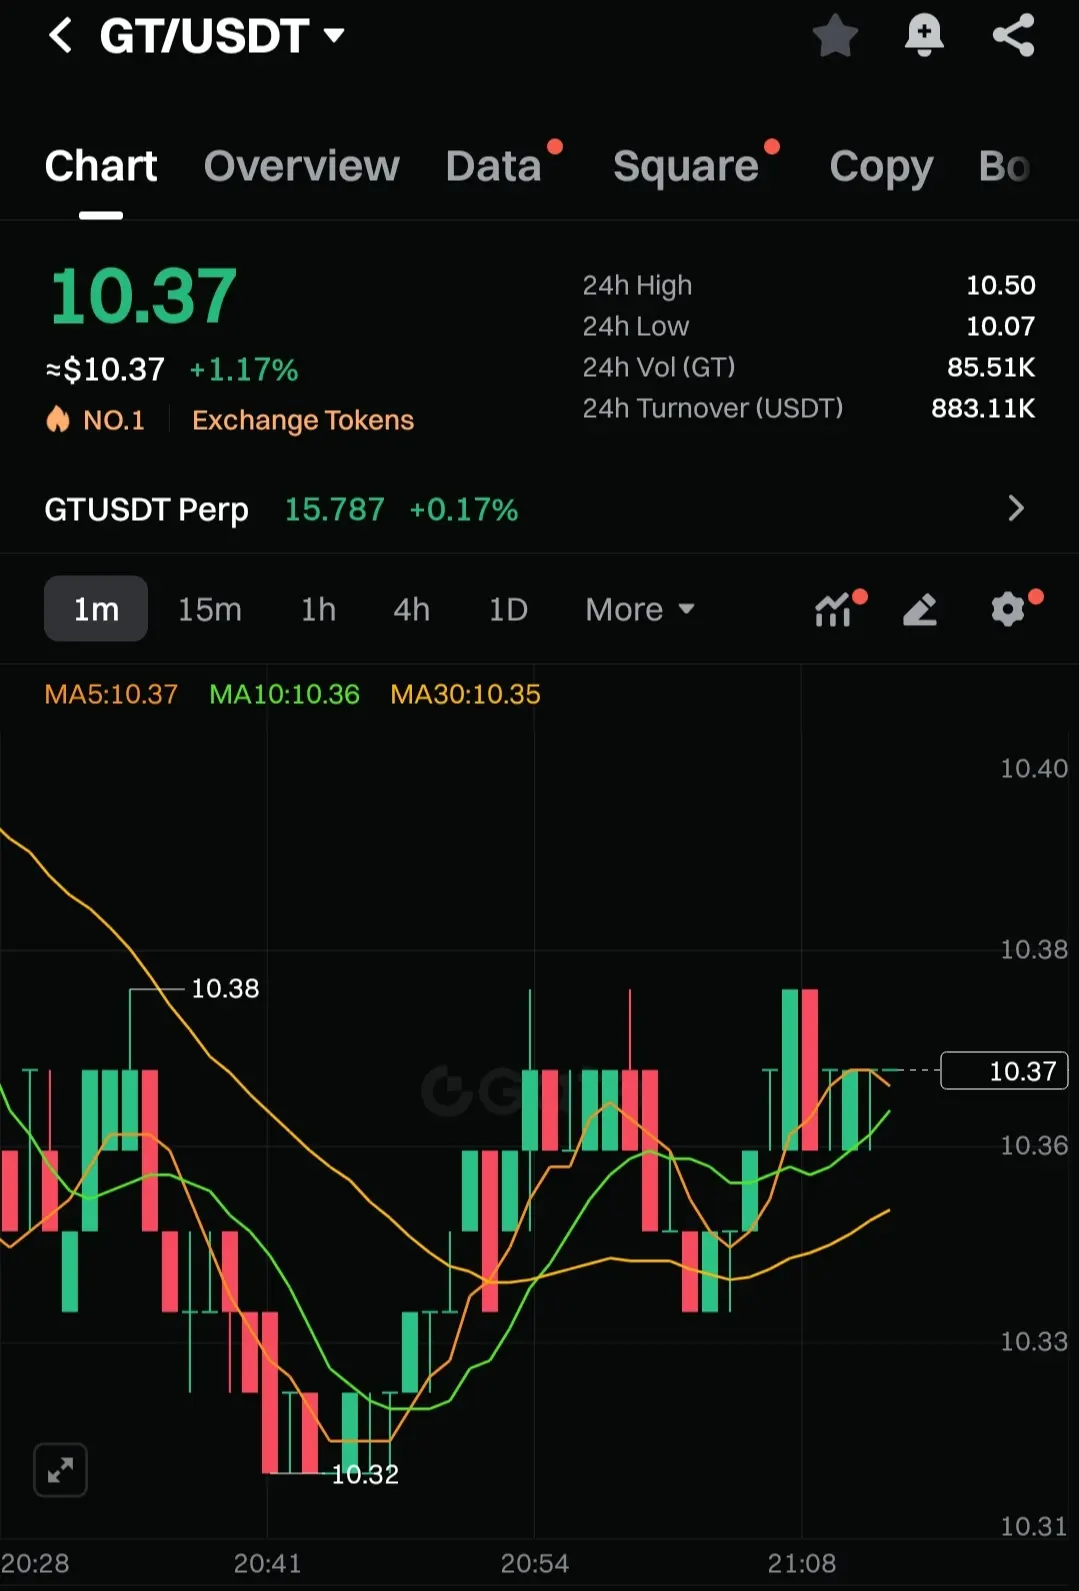
Task: Tap the MA10:10.36 indicator label
Action: (284, 694)
